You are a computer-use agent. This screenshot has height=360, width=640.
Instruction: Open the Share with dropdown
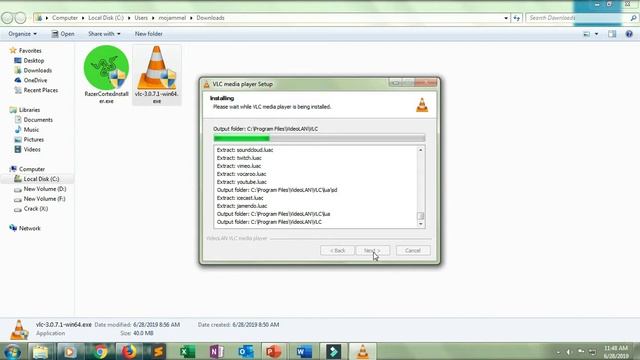pyautogui.click(x=104, y=34)
